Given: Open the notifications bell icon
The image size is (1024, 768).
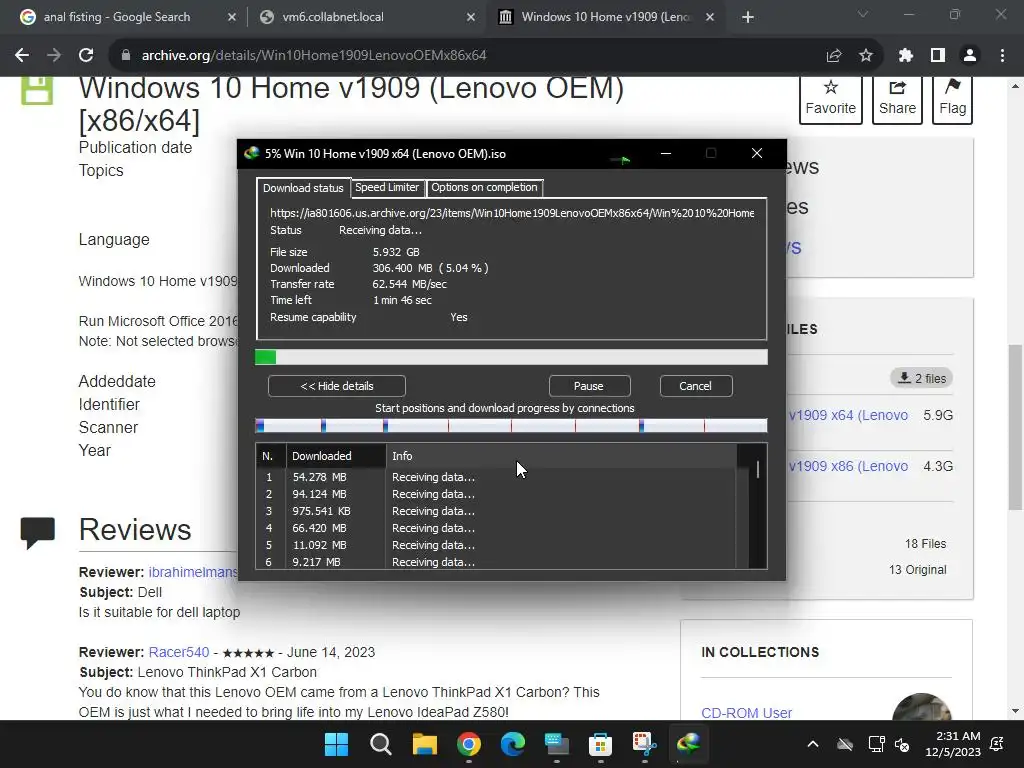Looking at the screenshot, I should [x=997, y=744].
